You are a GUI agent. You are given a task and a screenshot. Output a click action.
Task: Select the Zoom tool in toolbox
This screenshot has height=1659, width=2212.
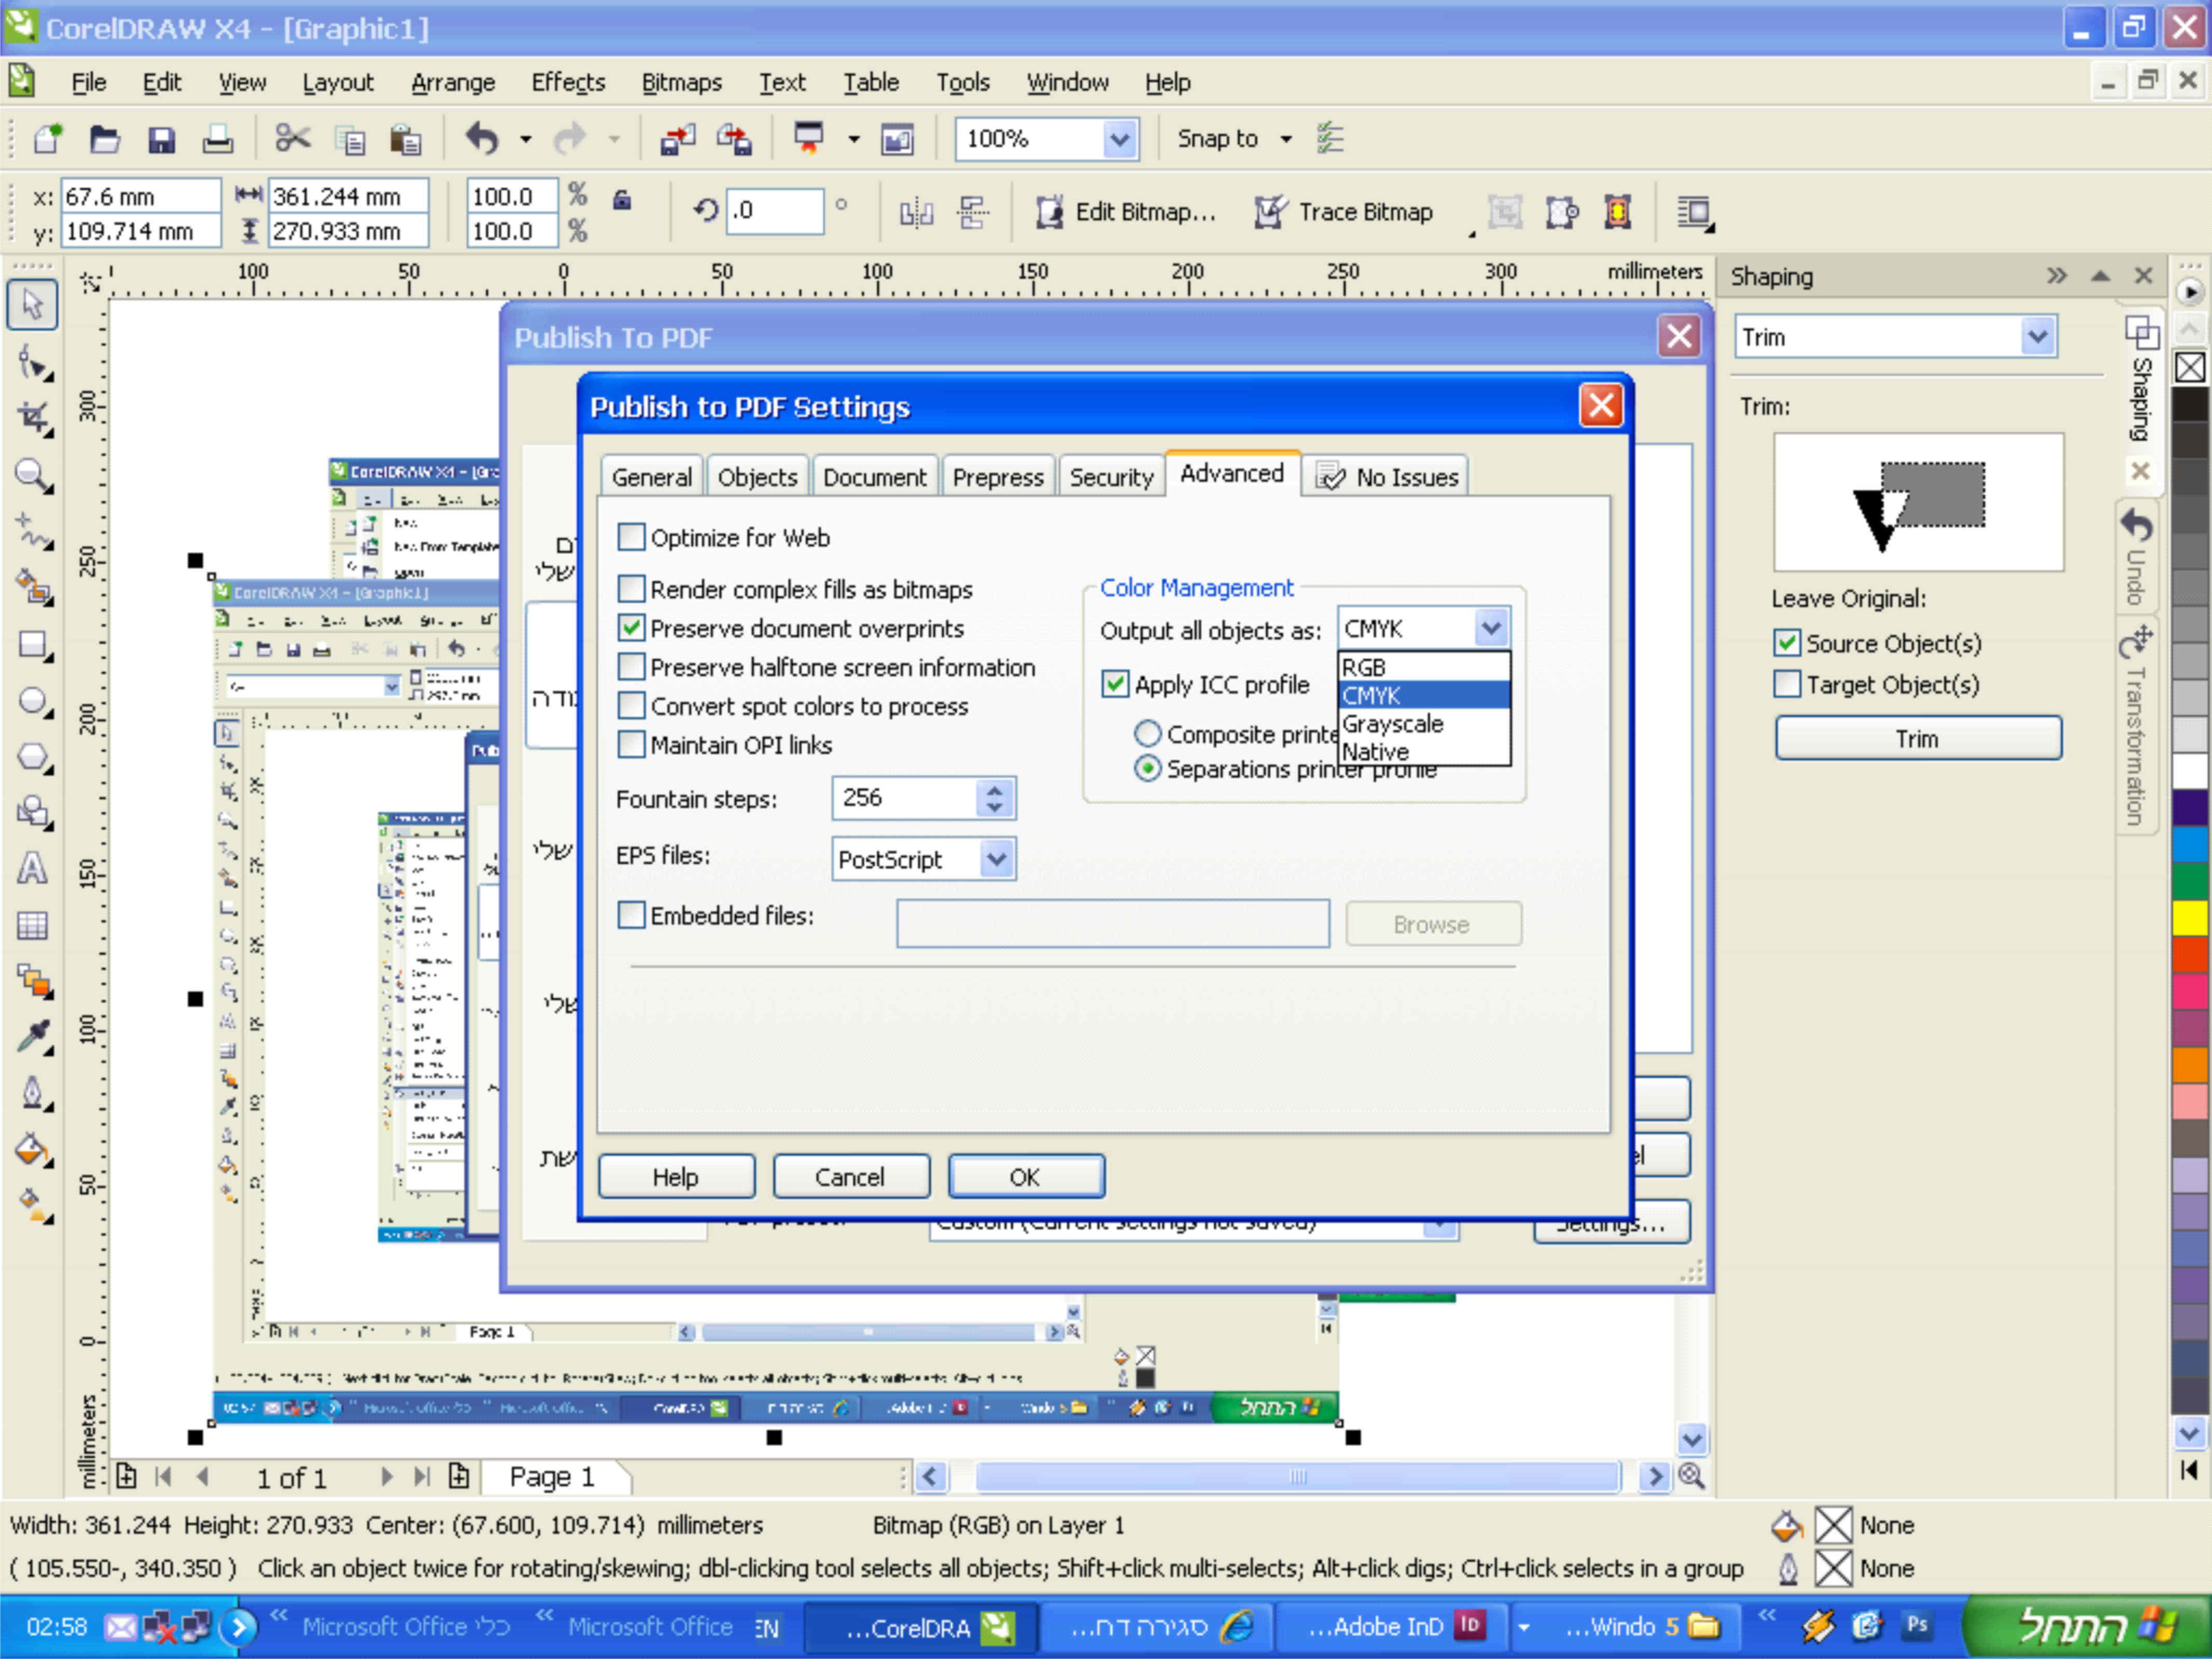[32, 475]
